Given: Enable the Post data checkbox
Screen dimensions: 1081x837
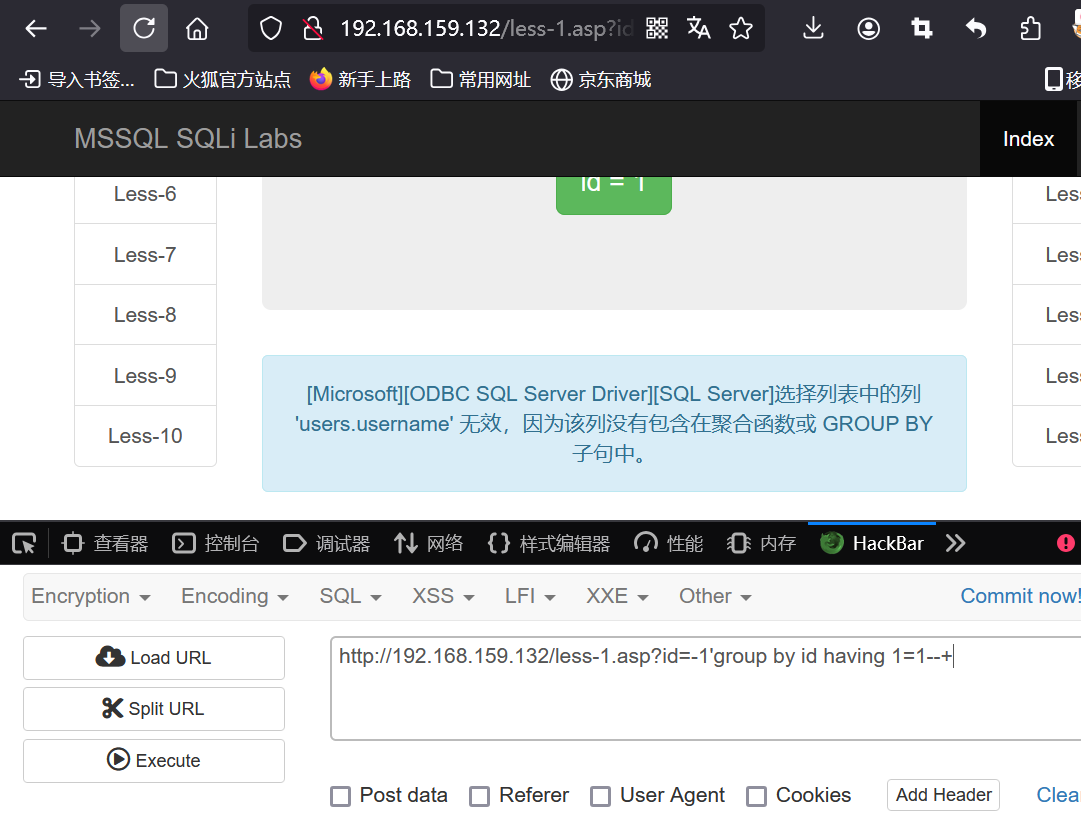Looking at the screenshot, I should pos(340,795).
